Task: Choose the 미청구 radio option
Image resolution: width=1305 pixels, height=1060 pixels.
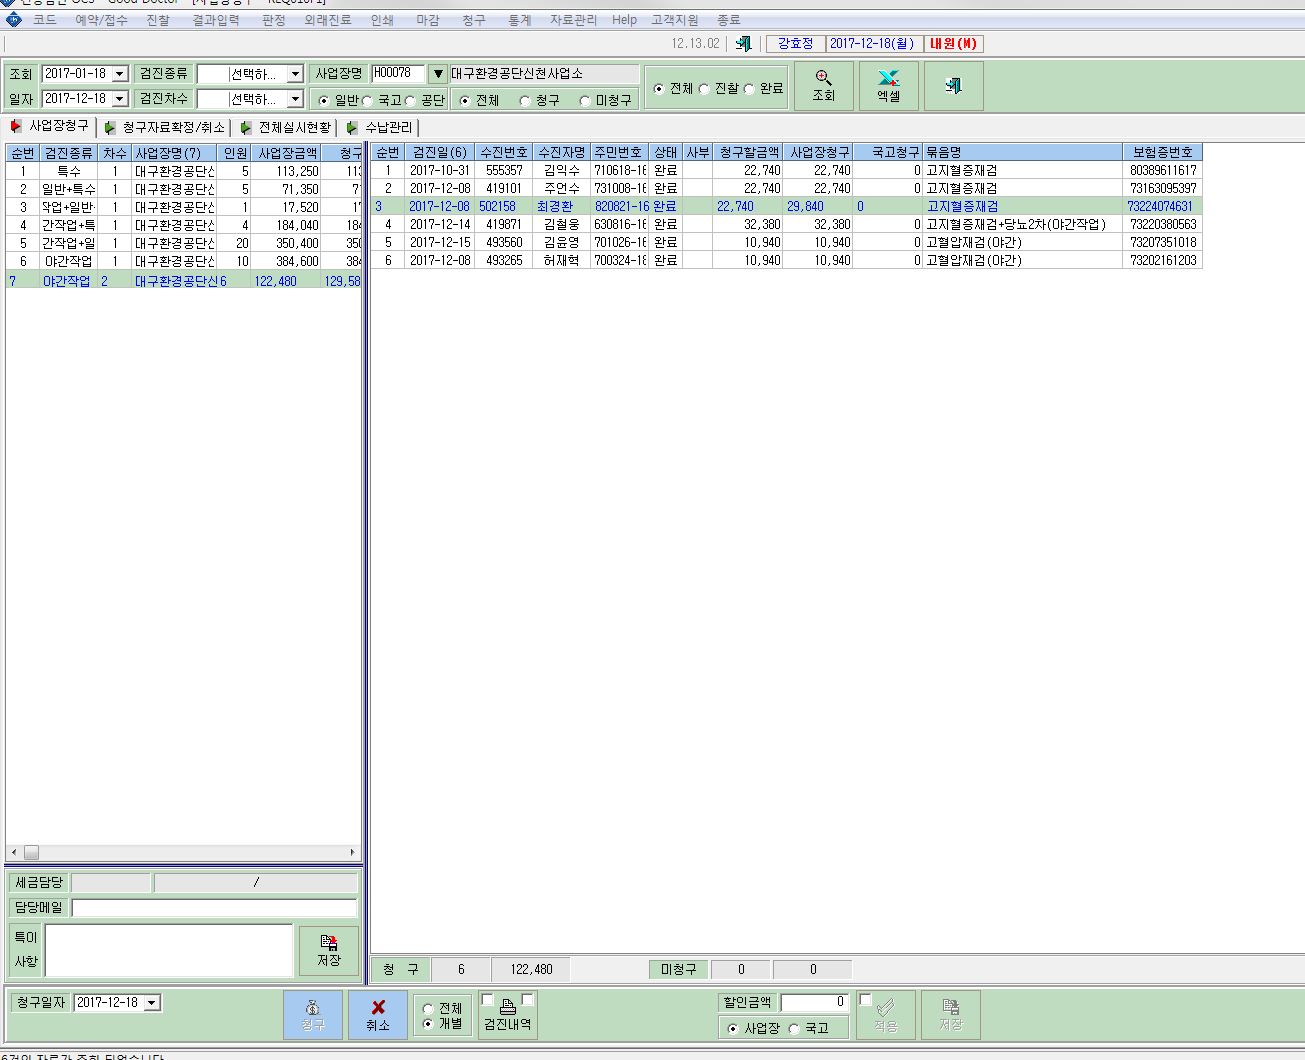Action: tap(585, 101)
